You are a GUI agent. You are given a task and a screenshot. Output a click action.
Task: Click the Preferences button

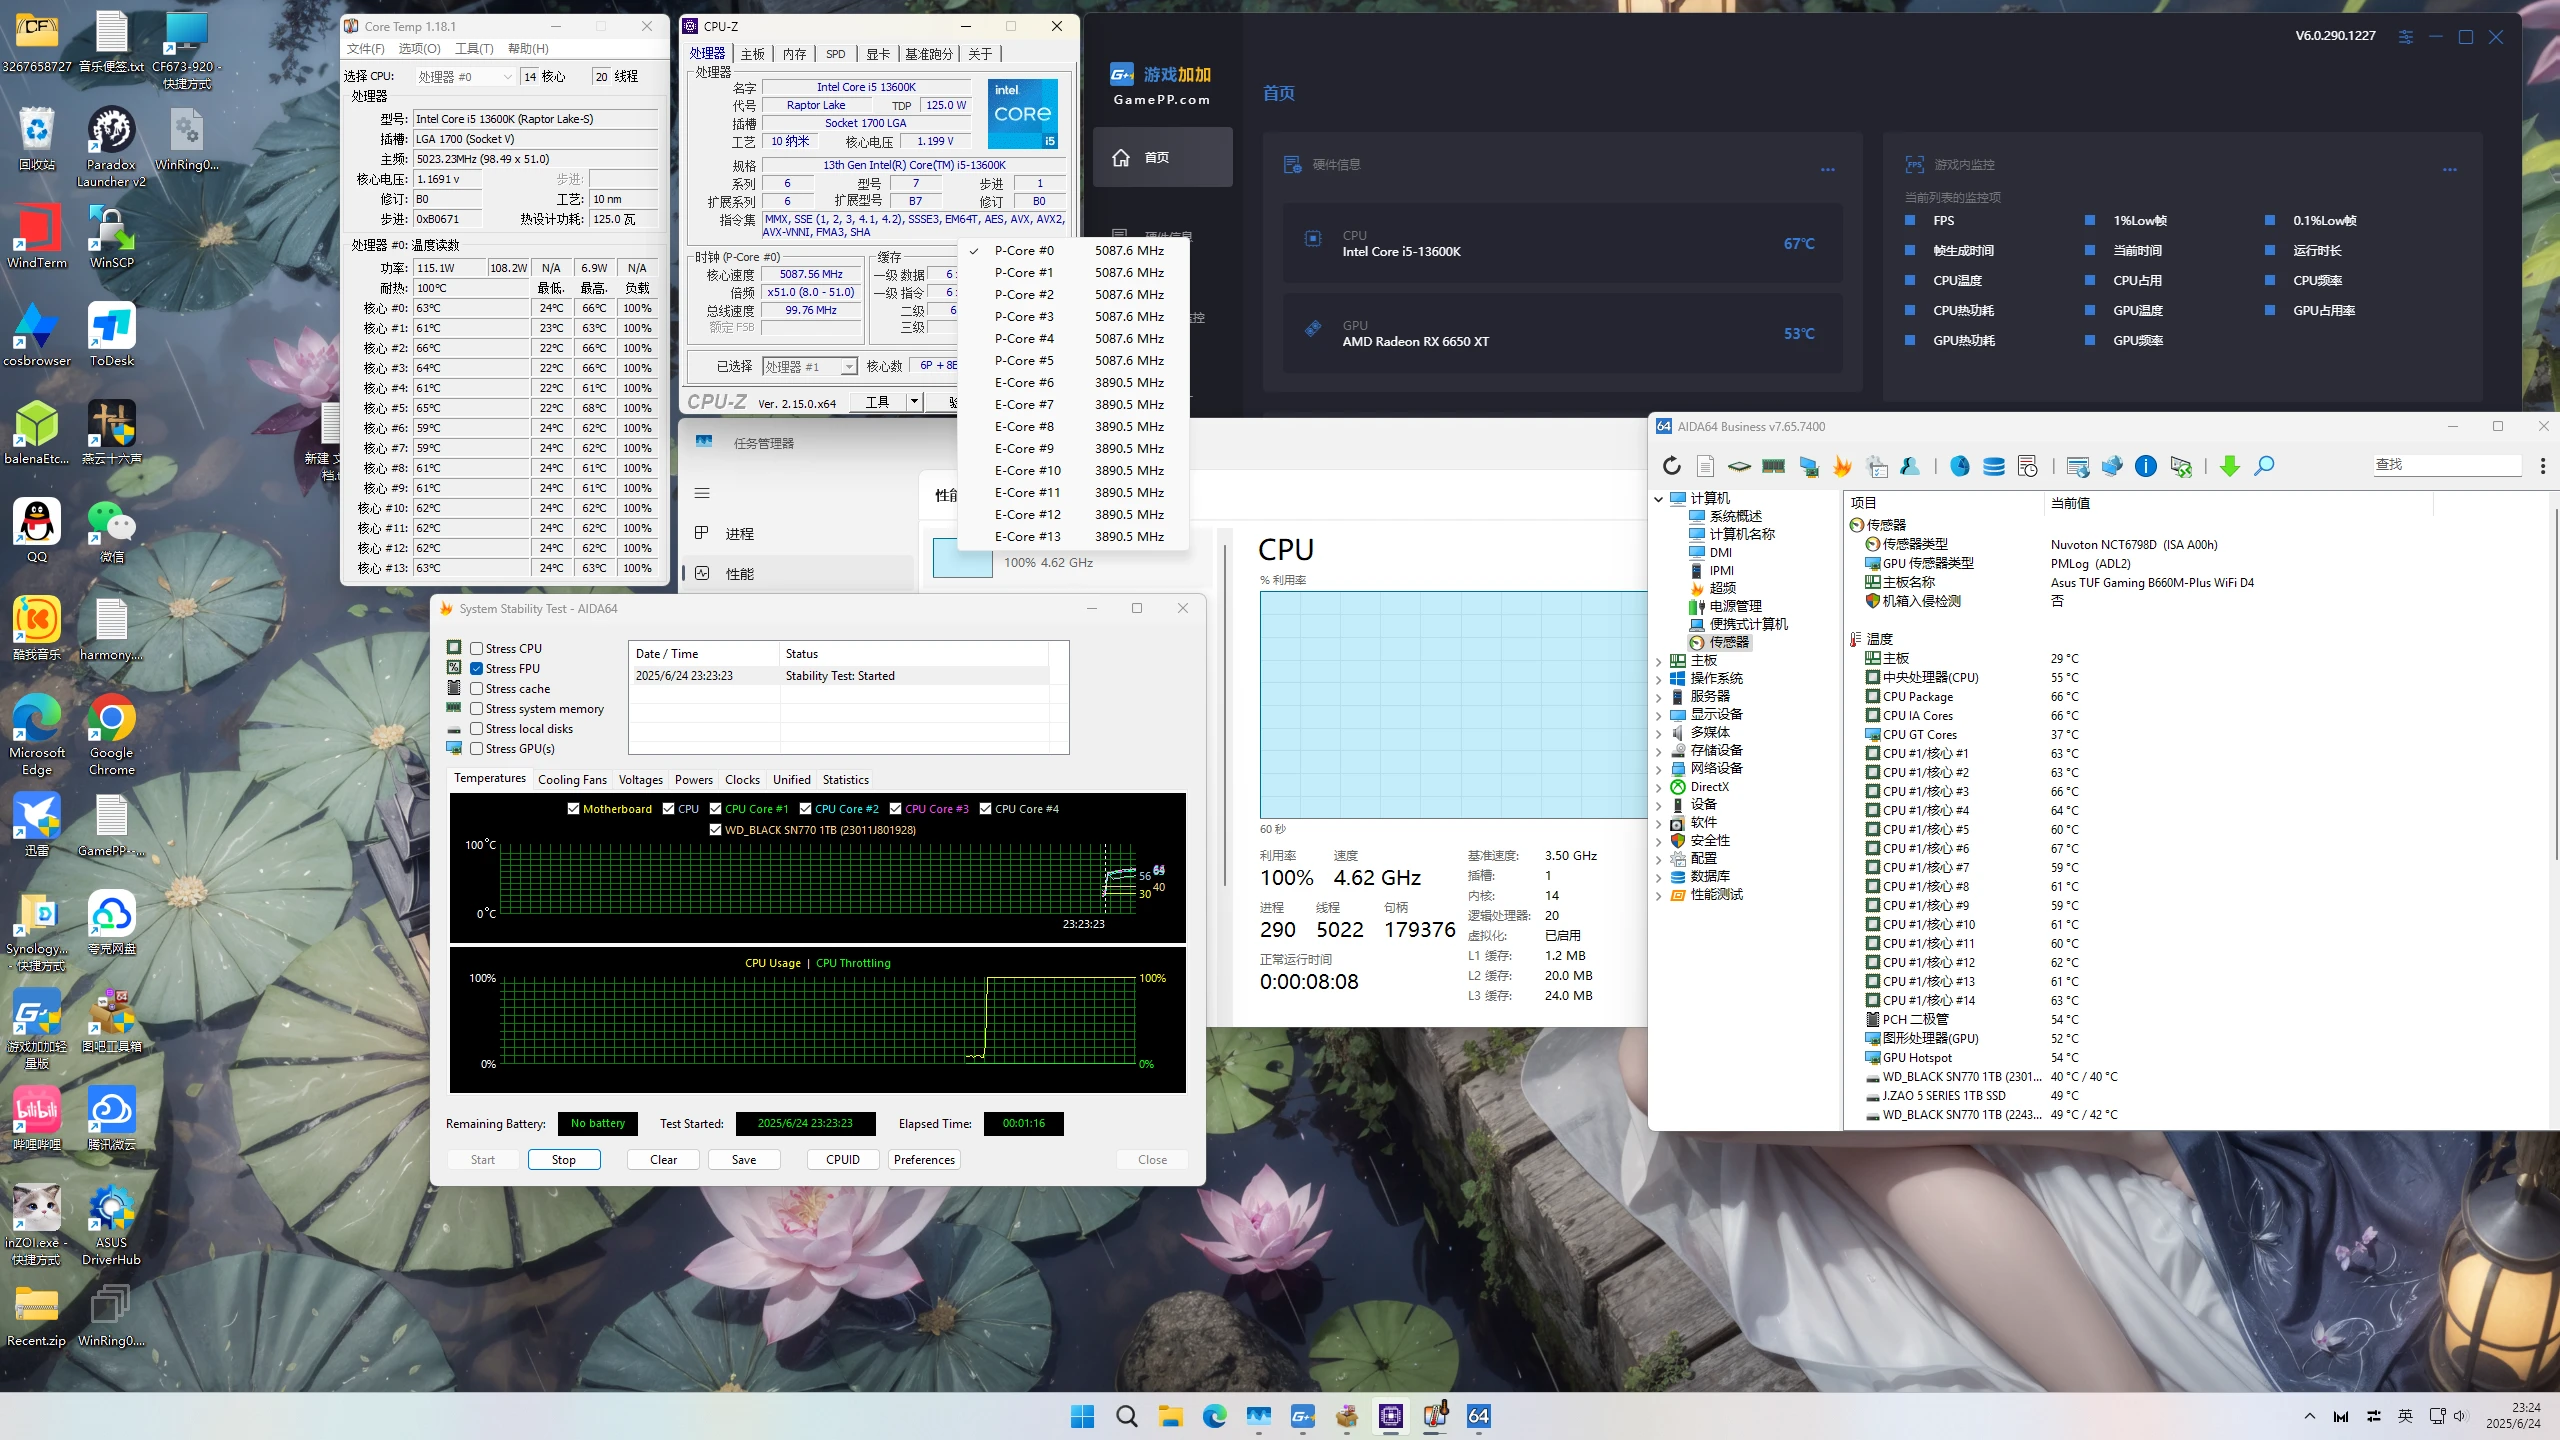pos(924,1160)
